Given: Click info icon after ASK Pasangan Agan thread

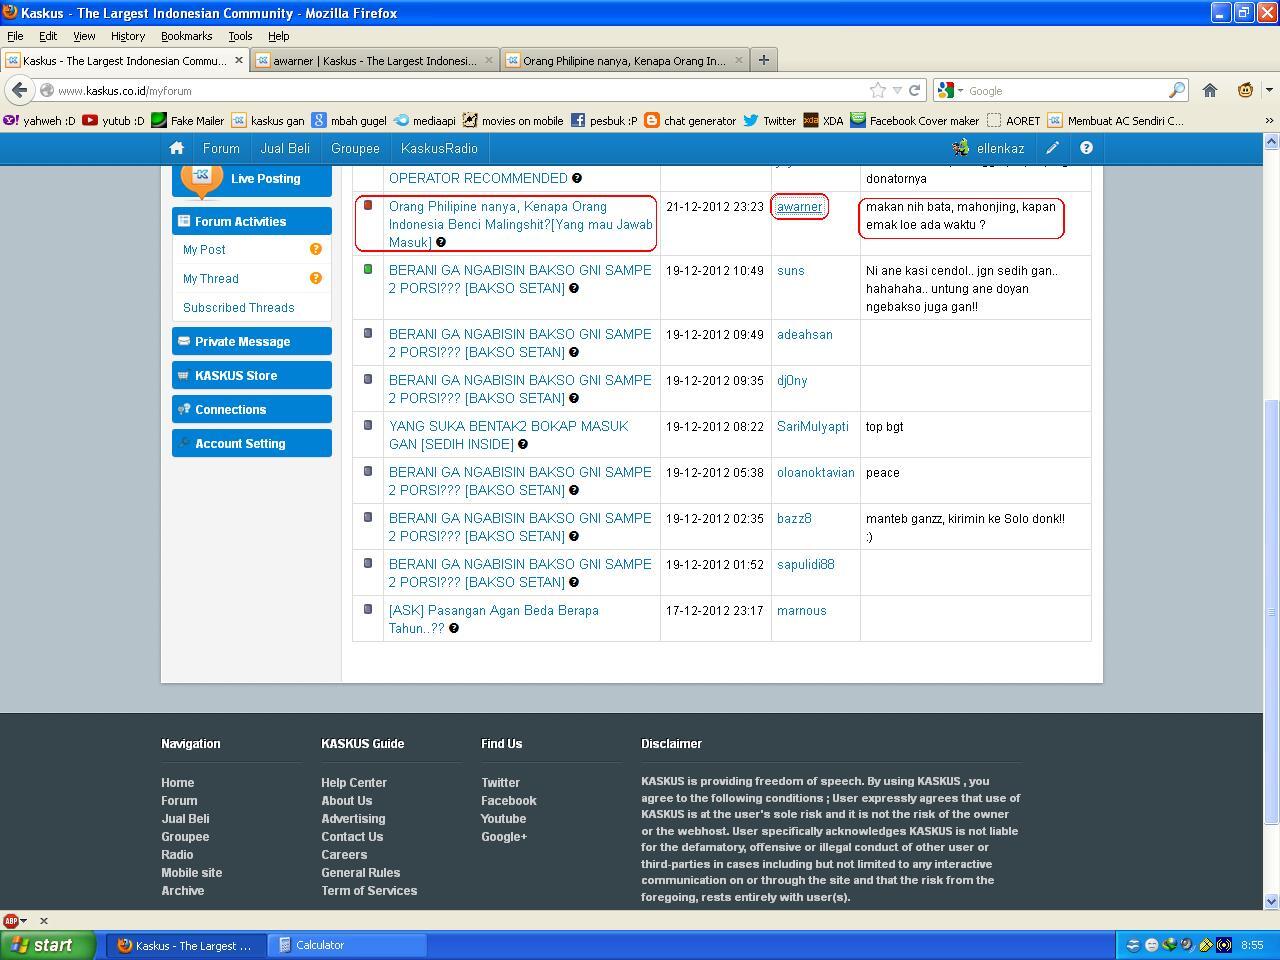Looking at the screenshot, I should (454, 628).
